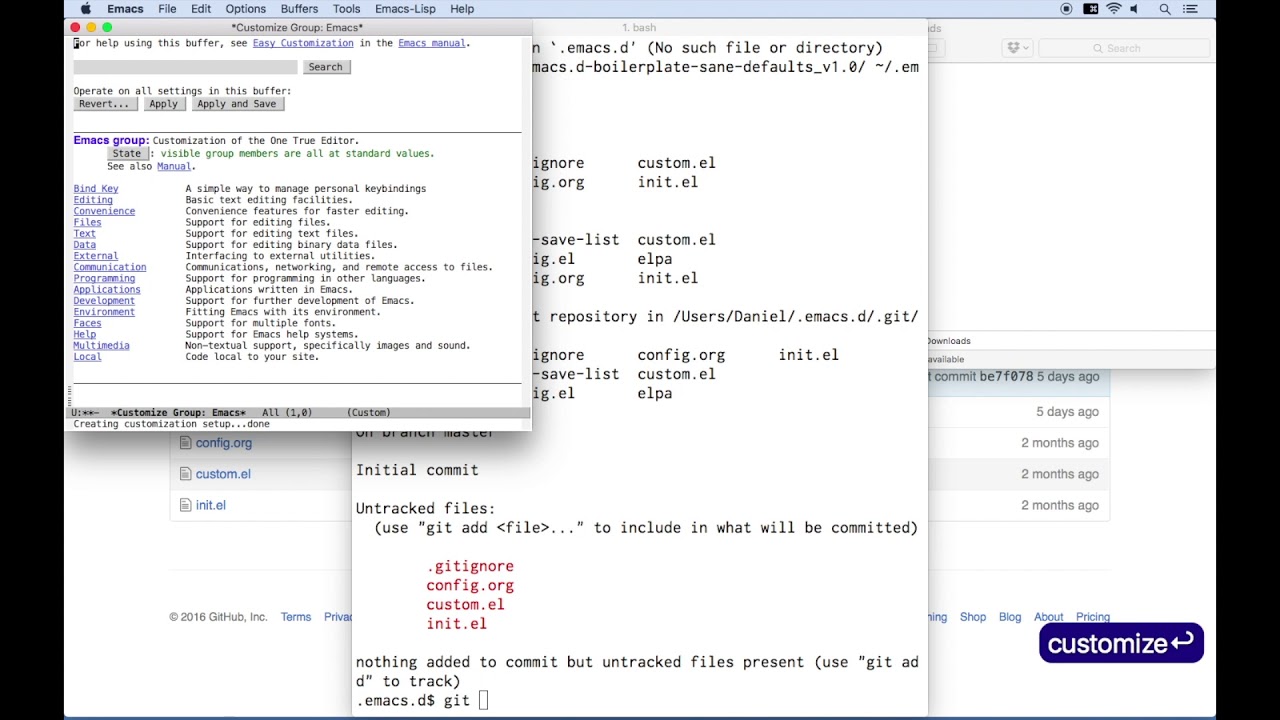Open the Data customization group
The image size is (1280, 720).
(x=85, y=244)
